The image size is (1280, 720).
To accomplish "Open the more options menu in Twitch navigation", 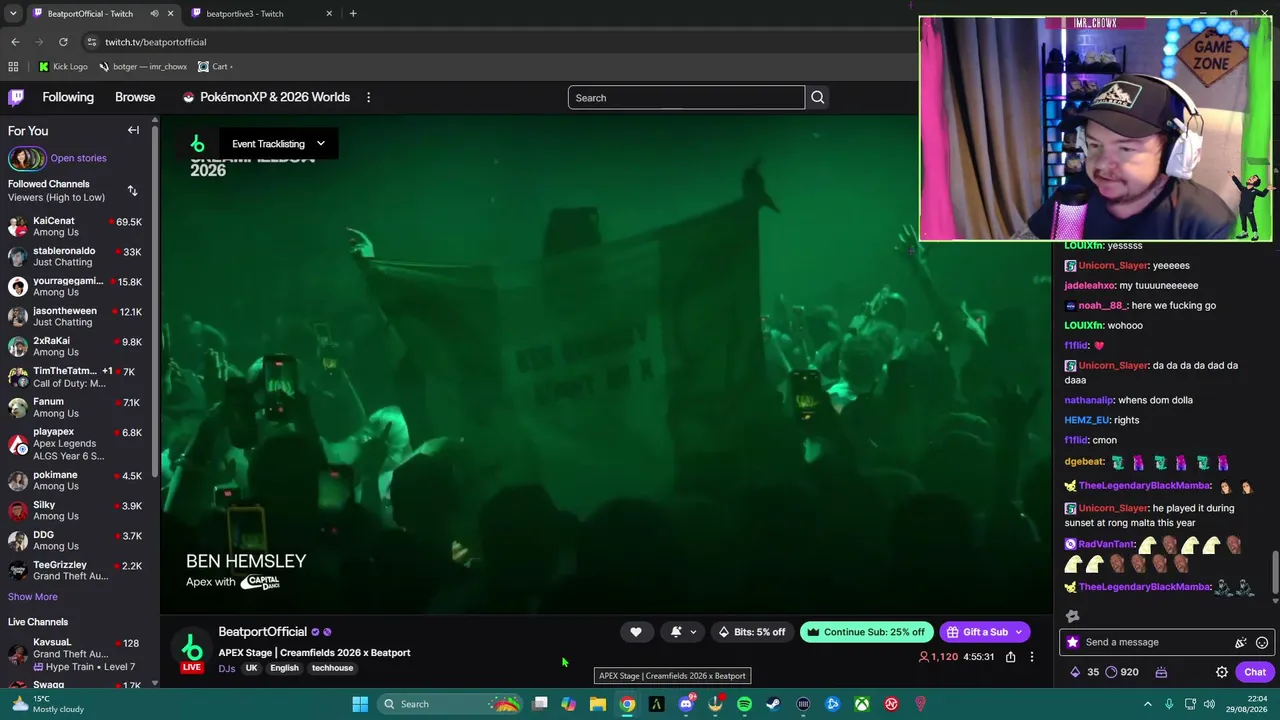I will coord(368,97).
